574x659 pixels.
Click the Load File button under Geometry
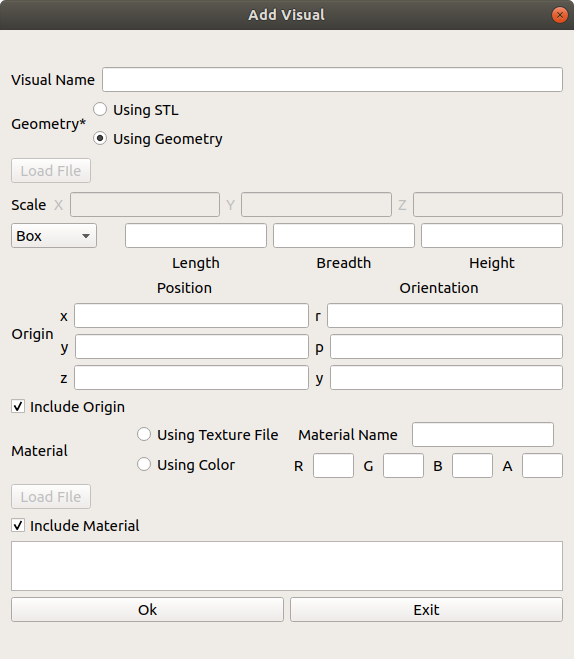click(51, 171)
